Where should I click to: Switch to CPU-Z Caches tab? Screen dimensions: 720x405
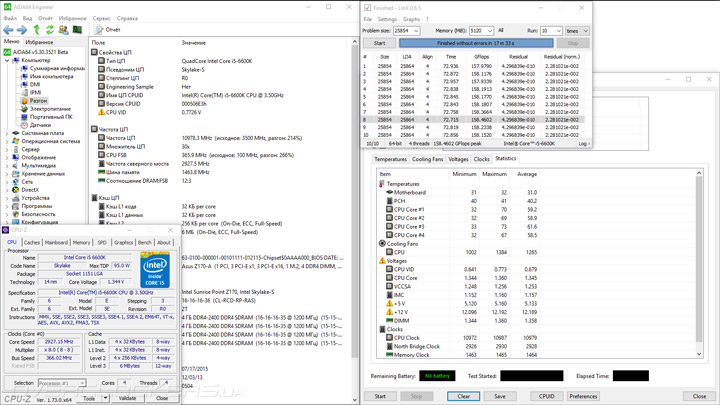(x=32, y=242)
